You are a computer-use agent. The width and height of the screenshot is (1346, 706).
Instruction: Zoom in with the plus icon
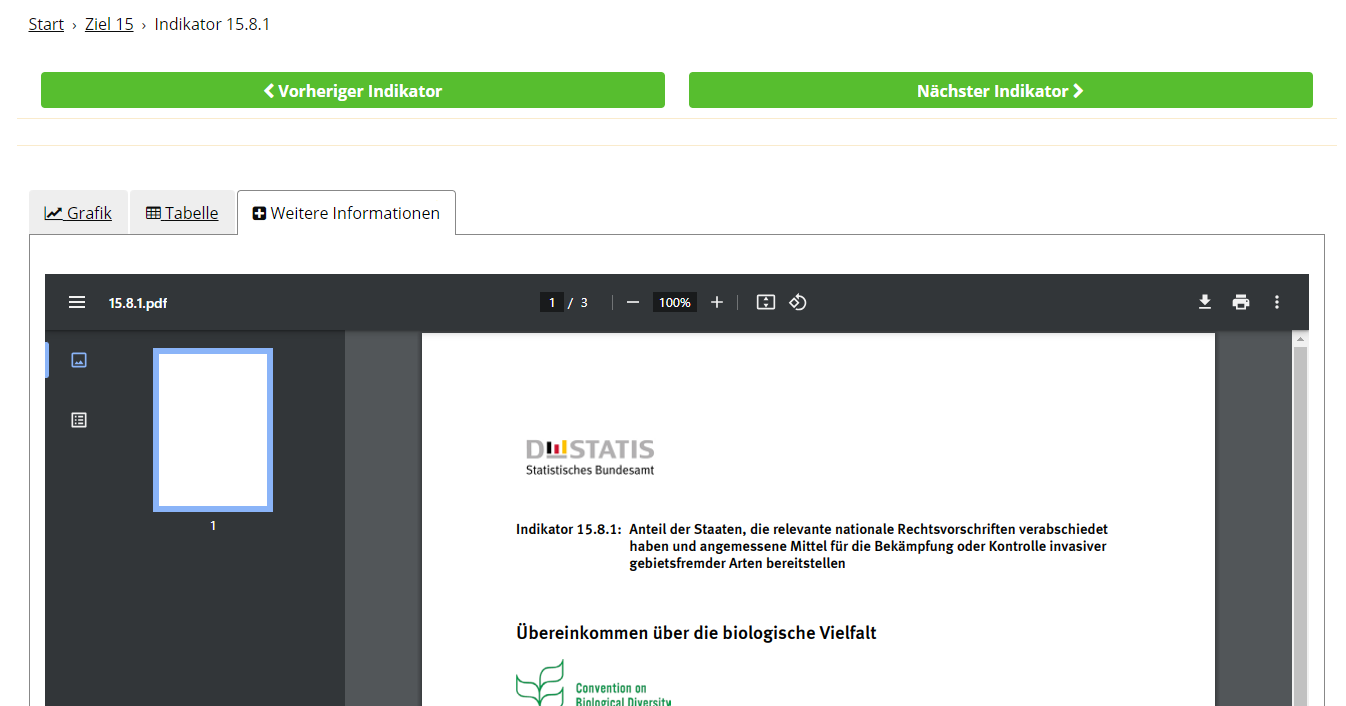click(716, 302)
